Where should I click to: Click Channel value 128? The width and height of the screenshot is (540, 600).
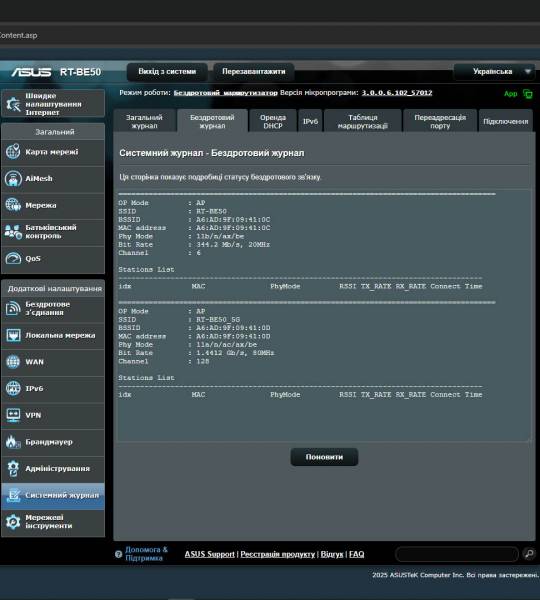203,361
